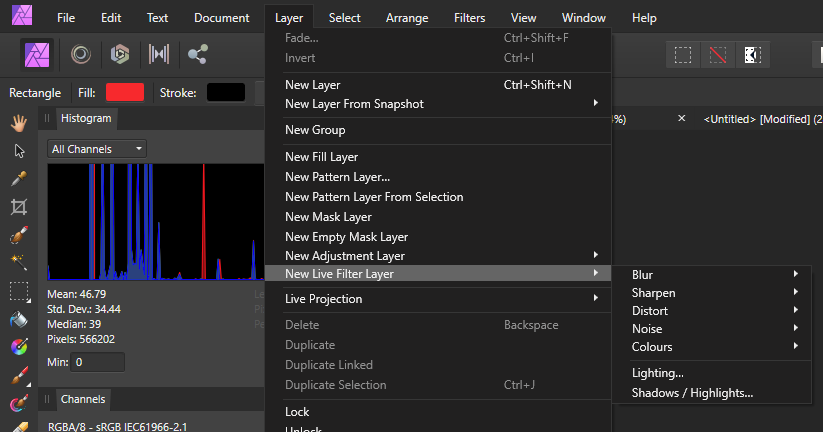Open the File menu

66,18
